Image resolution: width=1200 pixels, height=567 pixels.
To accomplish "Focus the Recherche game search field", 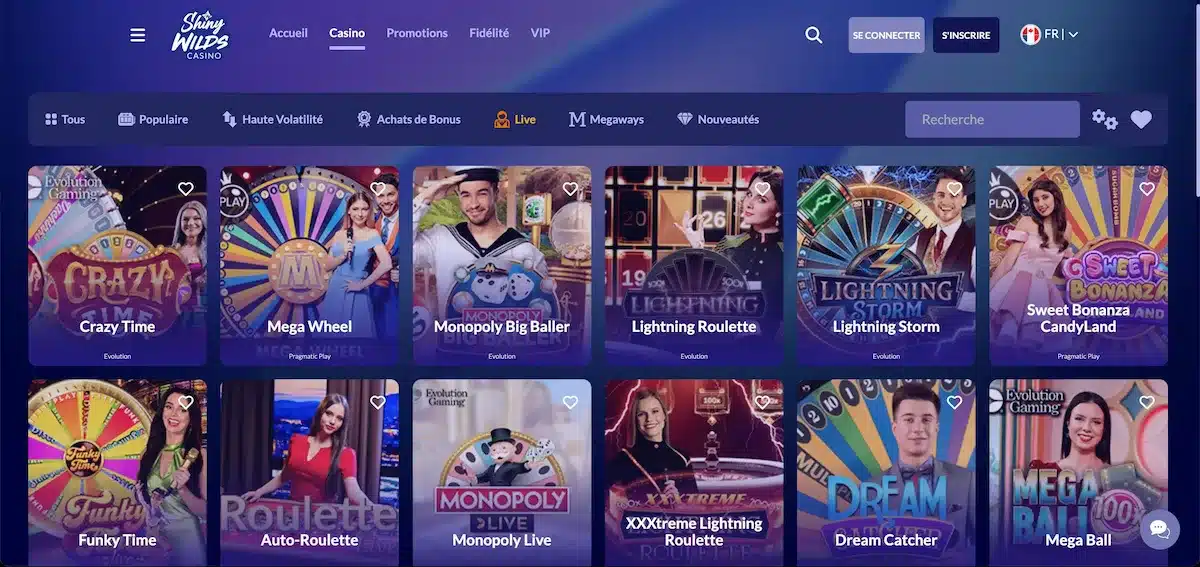I will pos(992,119).
